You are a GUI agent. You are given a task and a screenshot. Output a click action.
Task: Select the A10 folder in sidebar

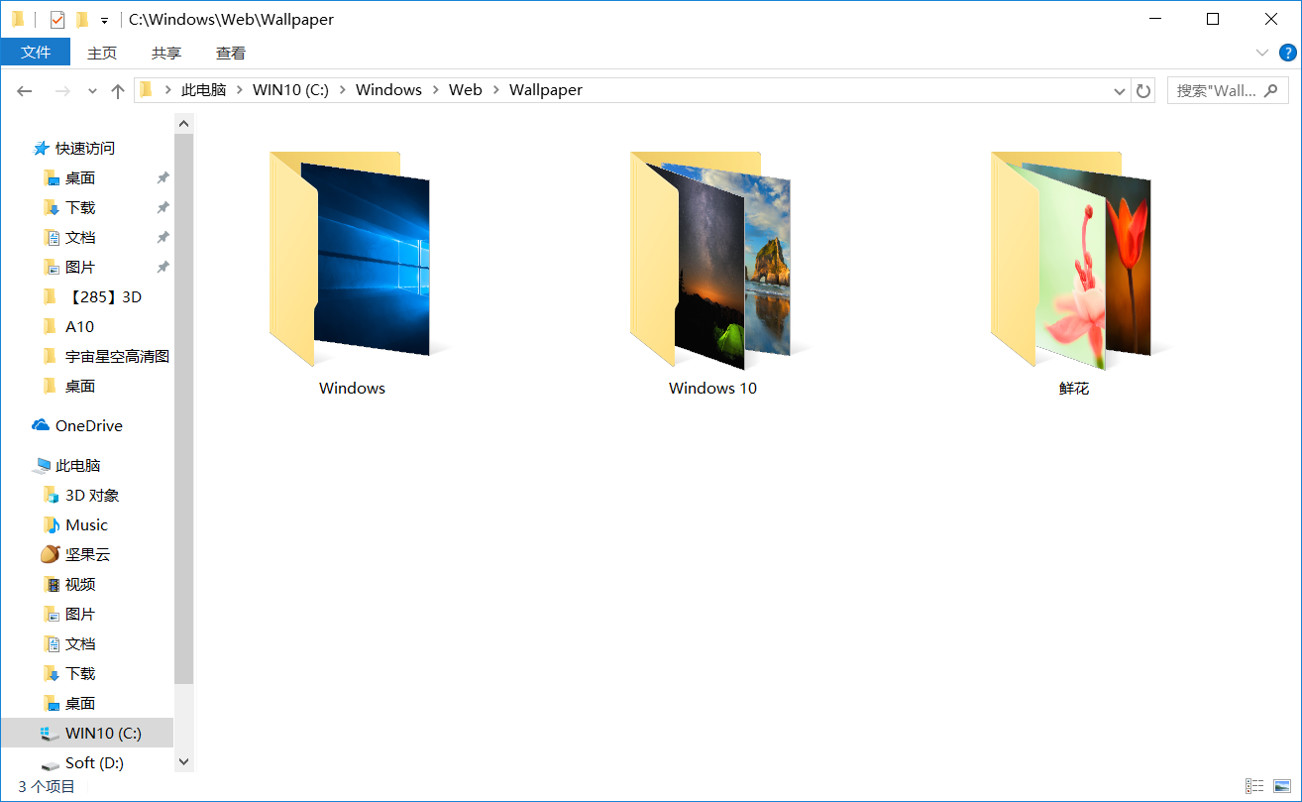tap(79, 327)
